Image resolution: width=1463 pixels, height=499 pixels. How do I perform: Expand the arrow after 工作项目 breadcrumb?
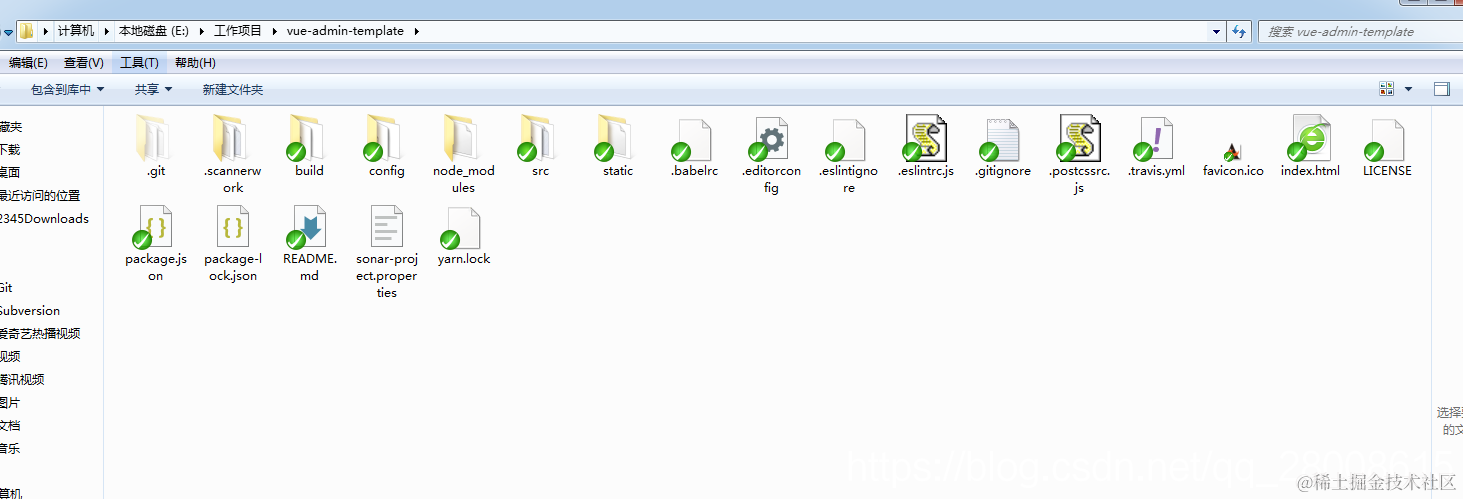[274, 31]
